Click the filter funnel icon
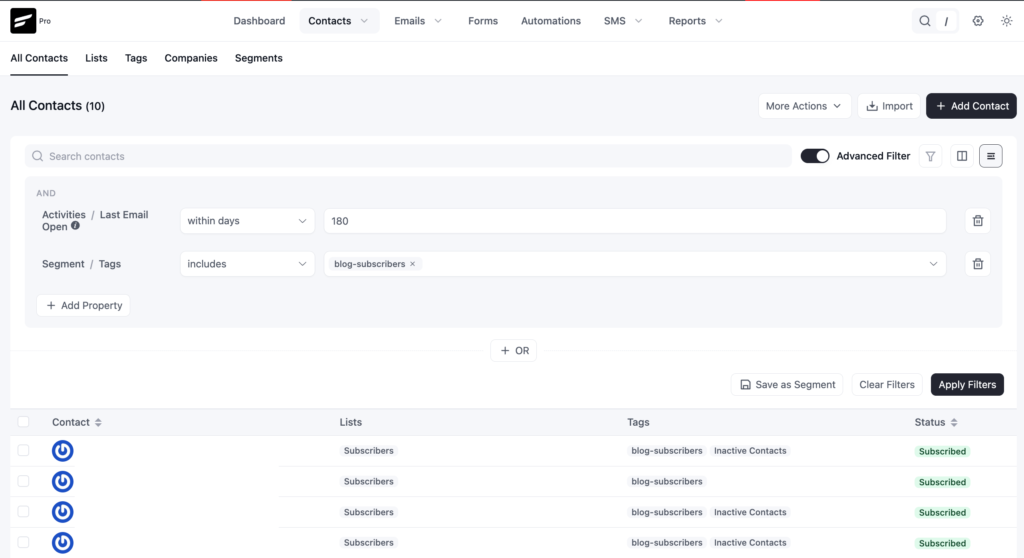1024x558 pixels. pyautogui.click(x=931, y=156)
